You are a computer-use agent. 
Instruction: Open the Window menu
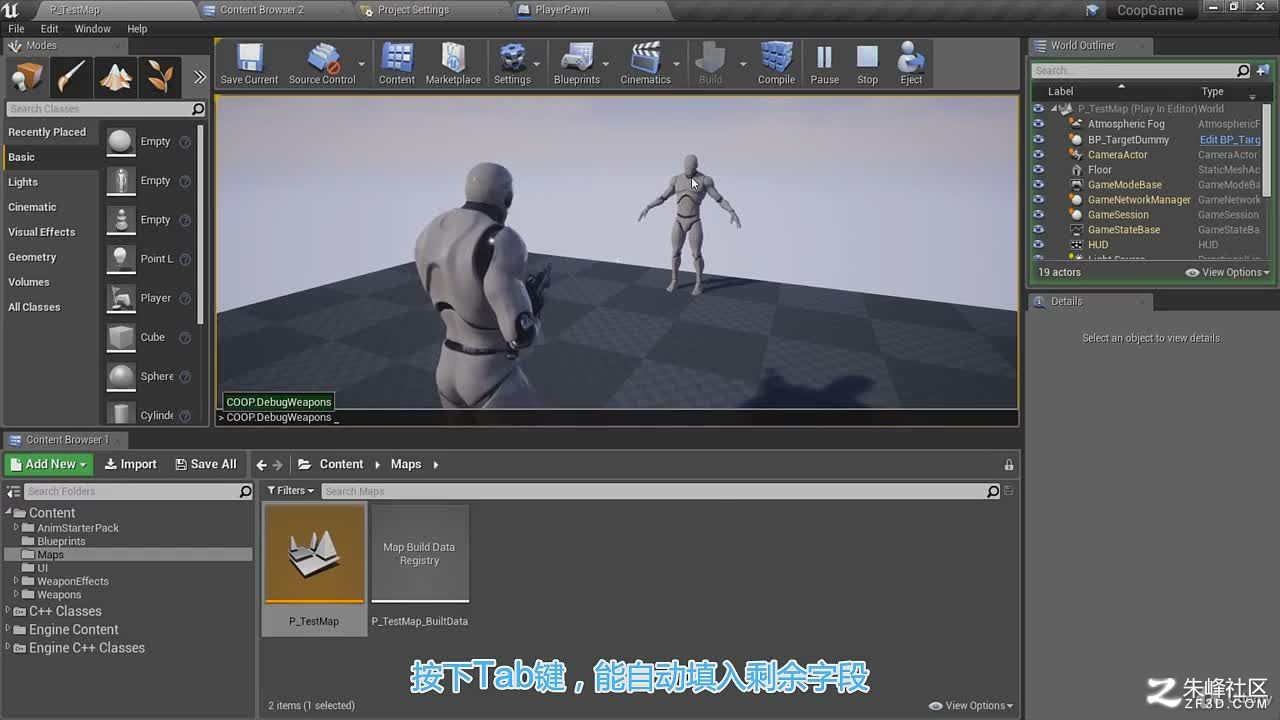tap(92, 29)
